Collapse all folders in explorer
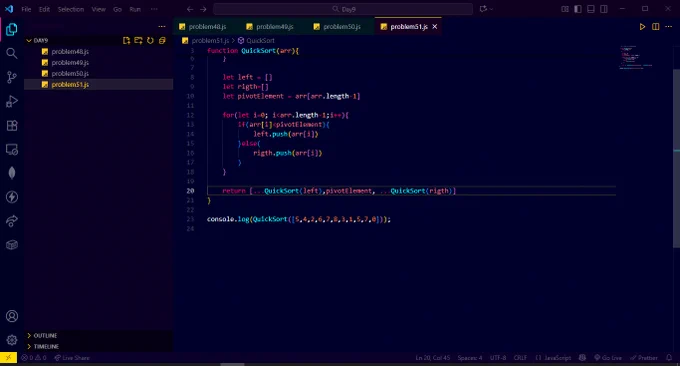This screenshot has height=366, width=680. (162, 40)
